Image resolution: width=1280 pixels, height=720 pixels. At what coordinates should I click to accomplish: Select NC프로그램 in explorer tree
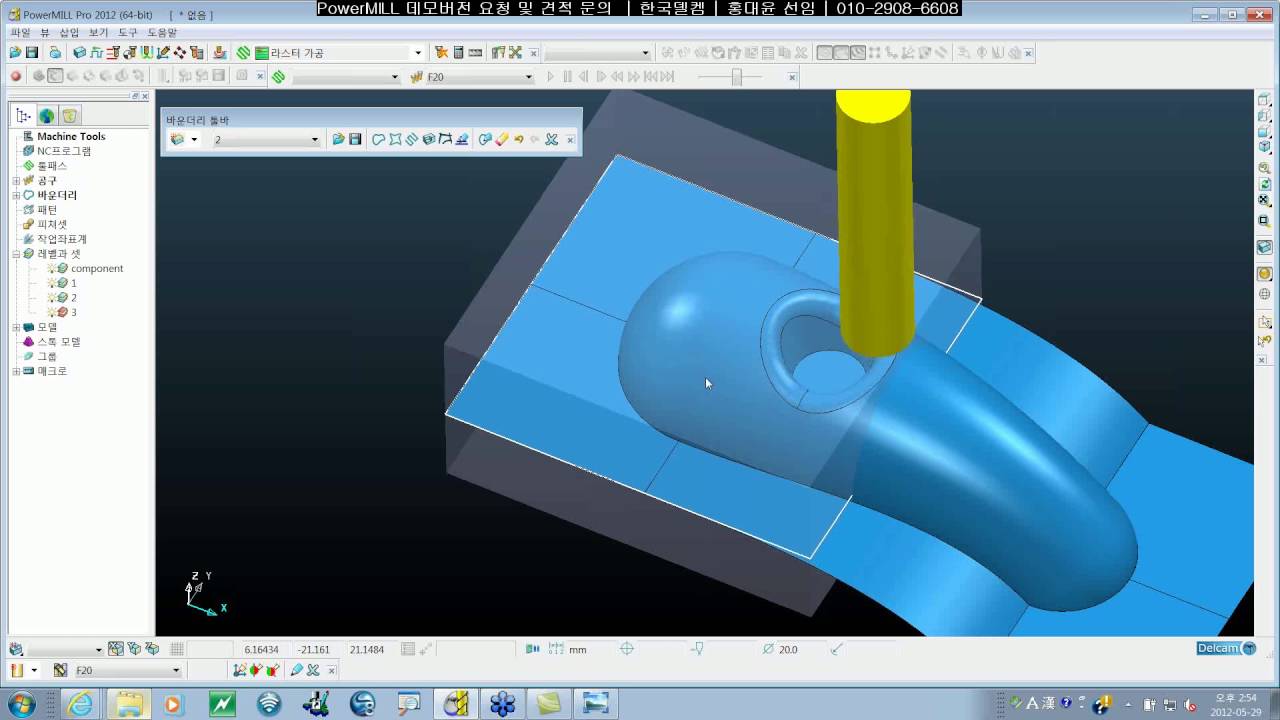64,151
